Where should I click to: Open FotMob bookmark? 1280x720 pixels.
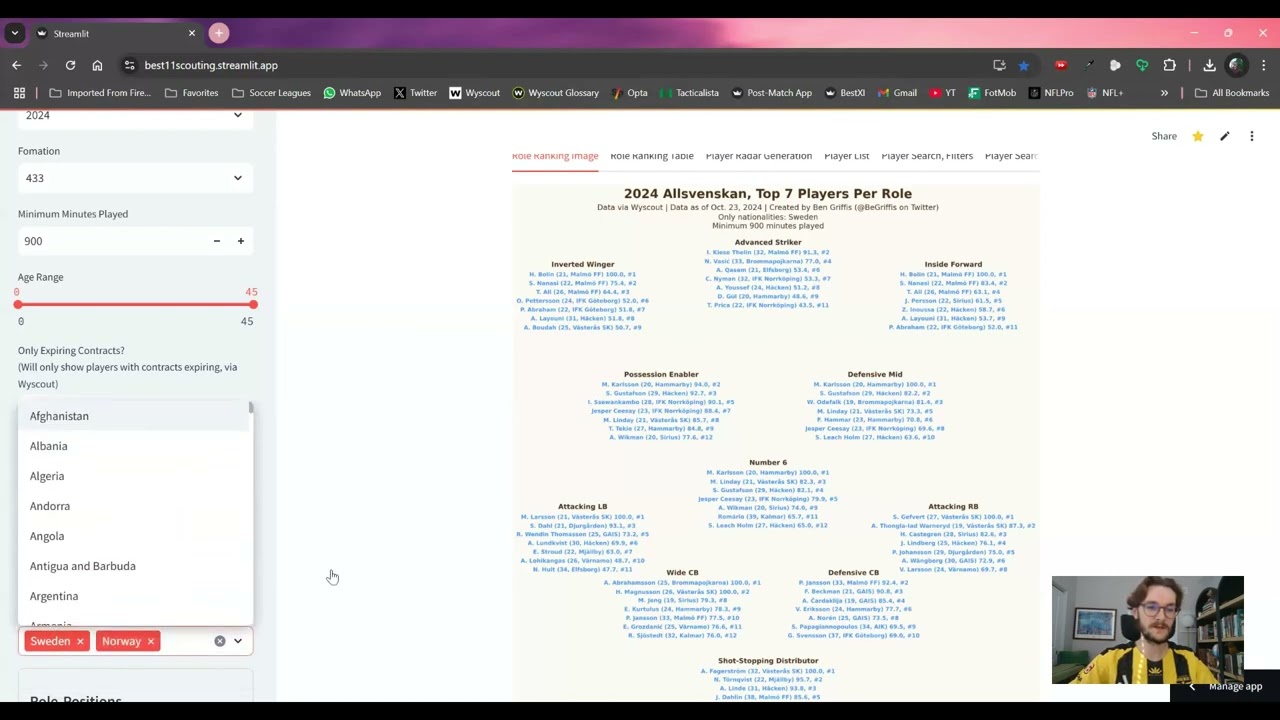992,93
